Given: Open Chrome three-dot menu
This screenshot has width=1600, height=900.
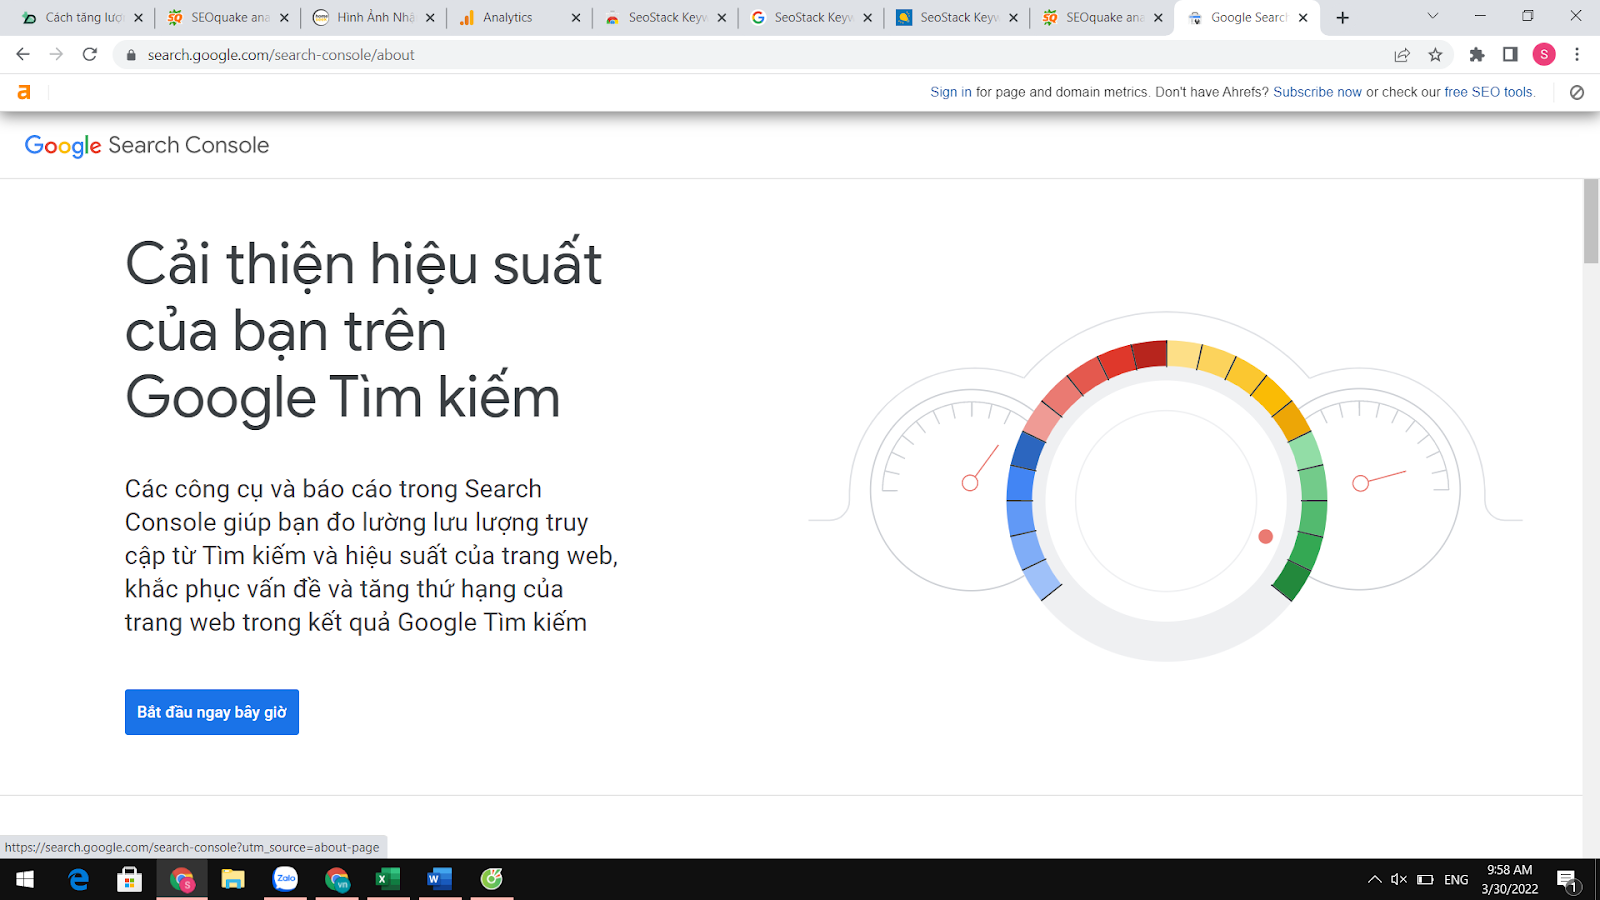Looking at the screenshot, I should (x=1577, y=55).
